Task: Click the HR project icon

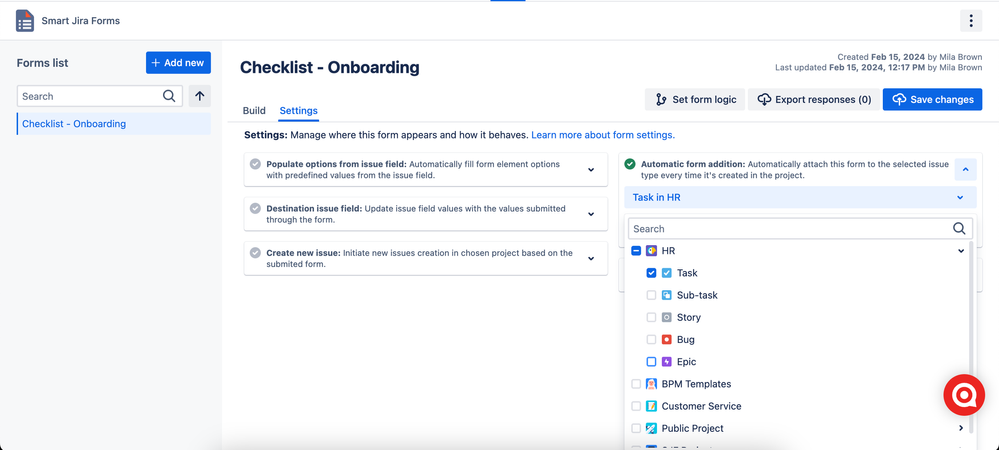Action: coord(651,251)
